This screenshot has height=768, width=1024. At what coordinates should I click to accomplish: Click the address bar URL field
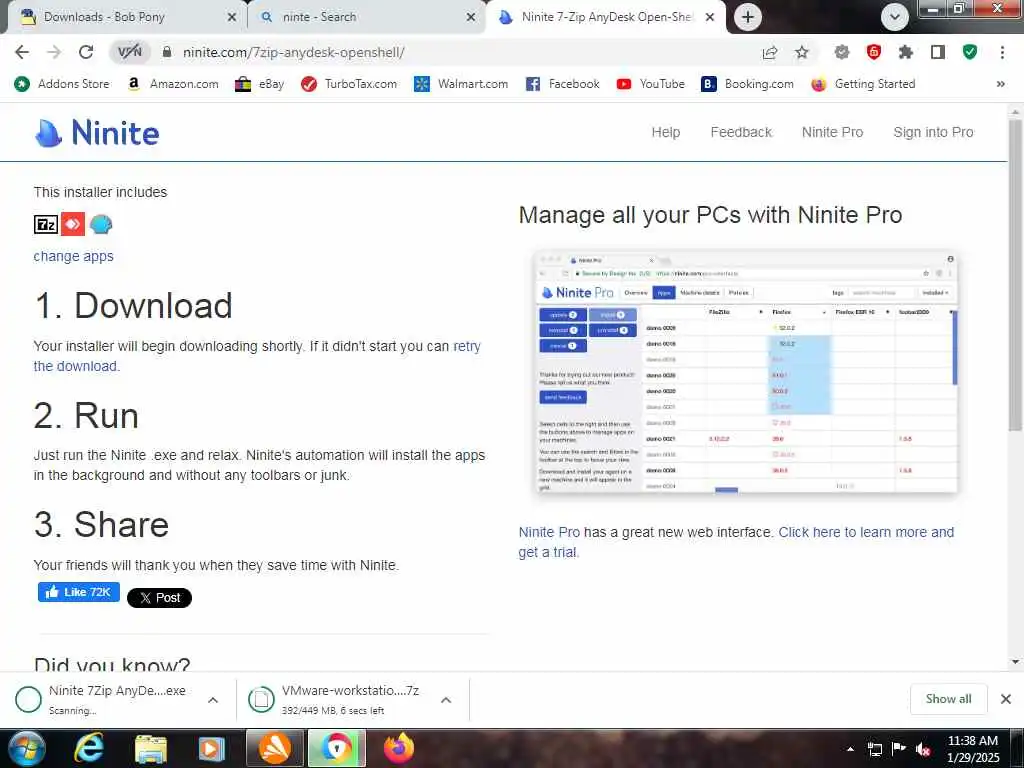point(457,52)
